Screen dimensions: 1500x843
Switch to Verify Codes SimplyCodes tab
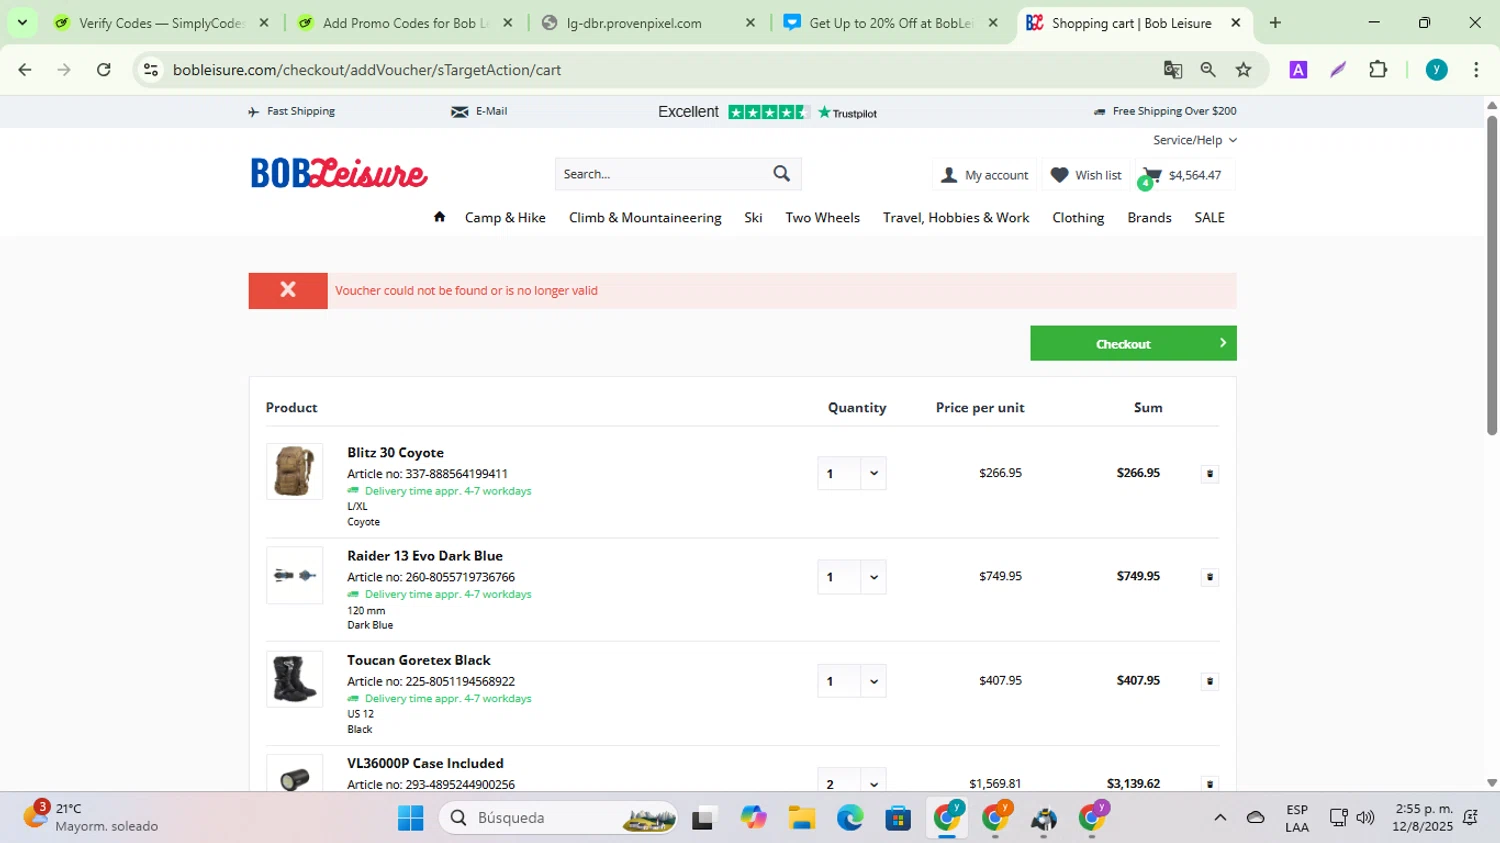161,23
